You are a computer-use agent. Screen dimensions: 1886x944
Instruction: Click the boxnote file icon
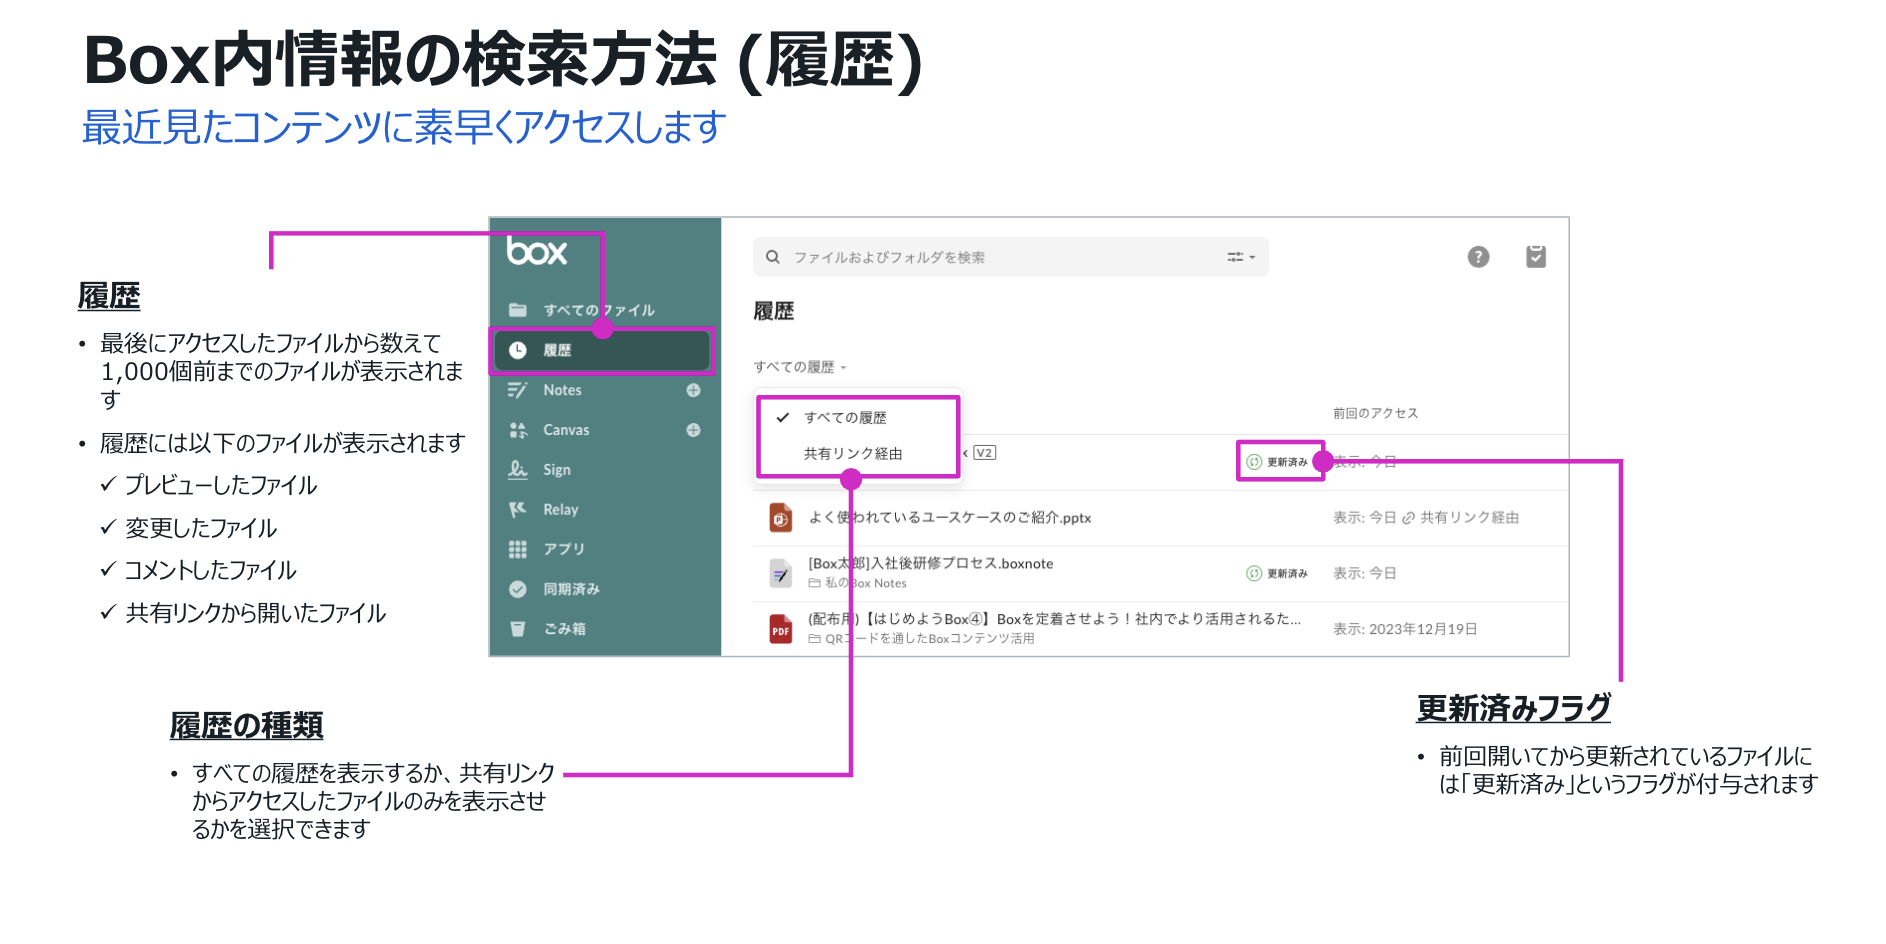click(780, 573)
